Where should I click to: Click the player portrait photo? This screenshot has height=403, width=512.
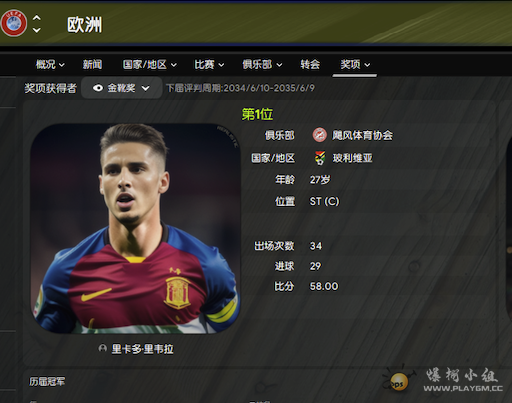(135, 229)
